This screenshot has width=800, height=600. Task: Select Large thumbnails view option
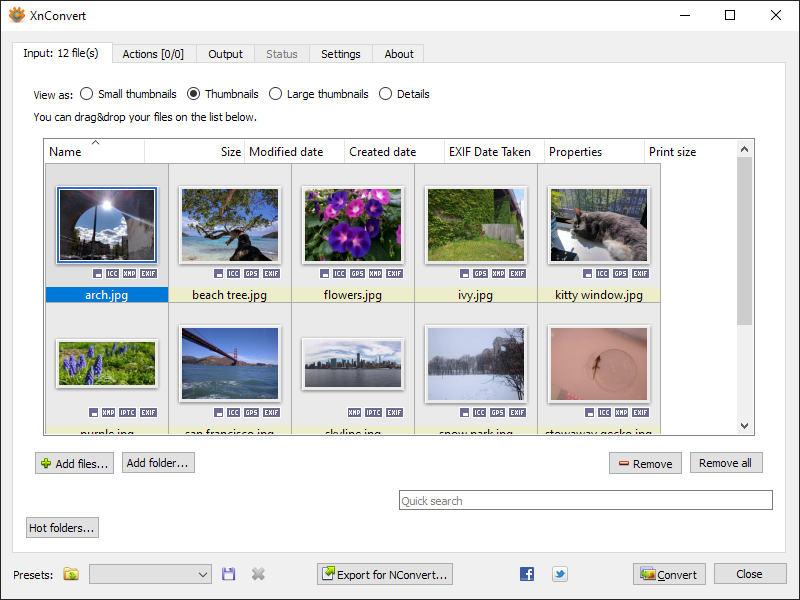pyautogui.click(x=276, y=94)
